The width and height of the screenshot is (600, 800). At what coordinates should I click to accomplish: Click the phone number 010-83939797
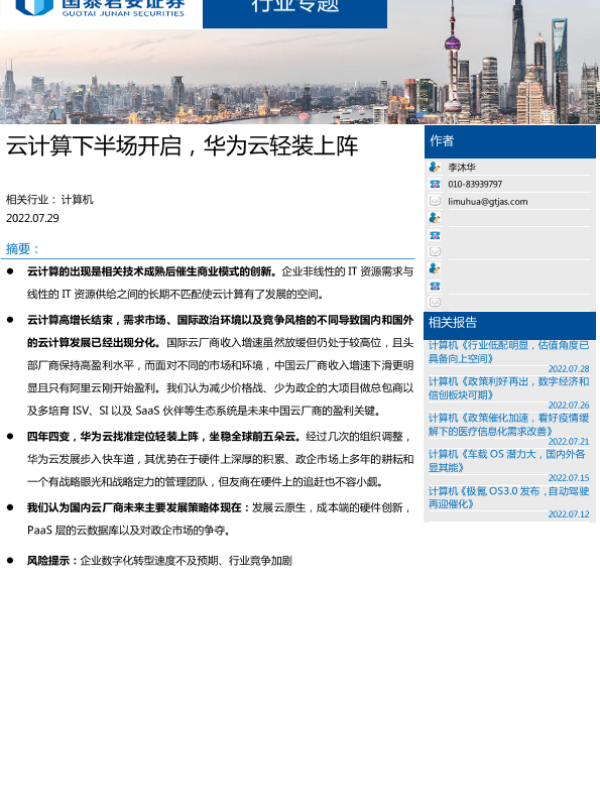click(475, 185)
